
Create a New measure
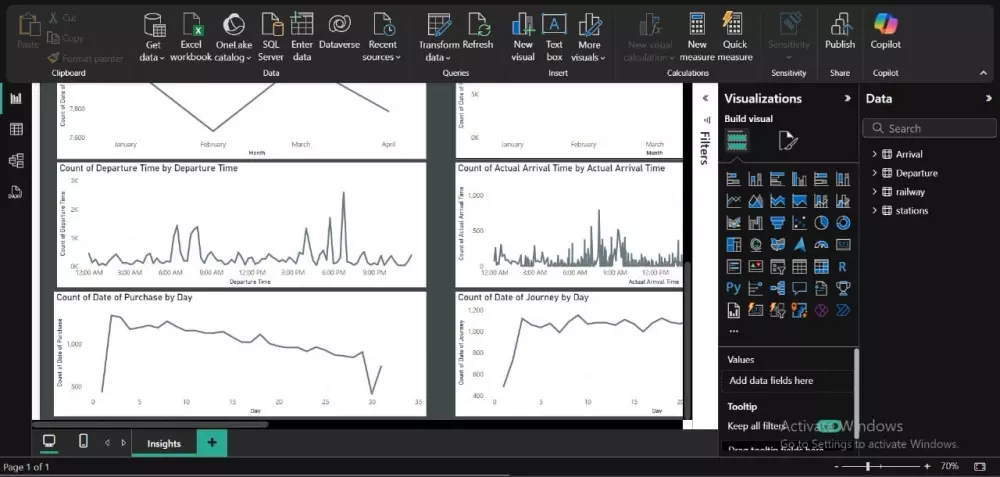point(697,38)
